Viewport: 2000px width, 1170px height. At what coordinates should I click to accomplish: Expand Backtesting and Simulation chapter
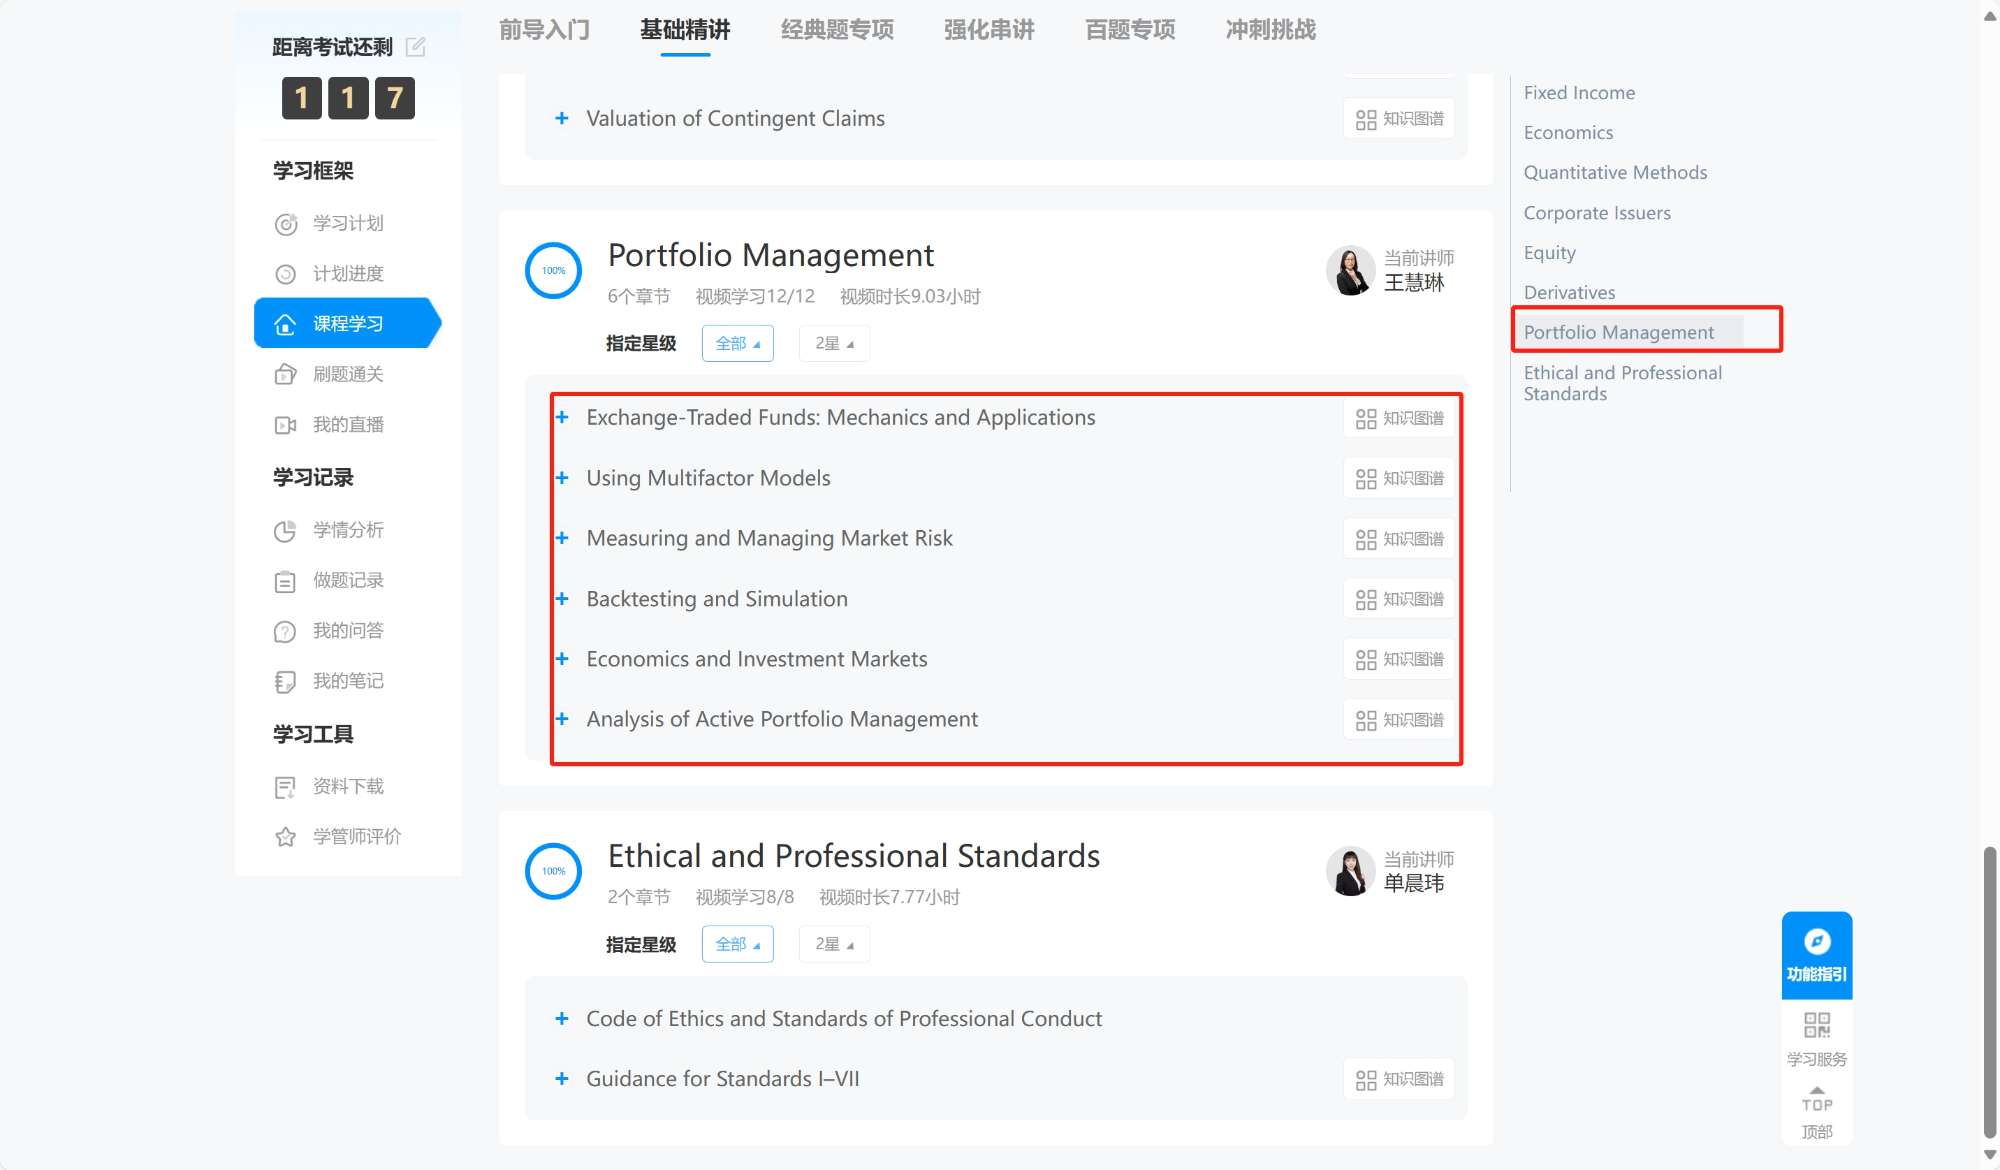click(x=562, y=599)
